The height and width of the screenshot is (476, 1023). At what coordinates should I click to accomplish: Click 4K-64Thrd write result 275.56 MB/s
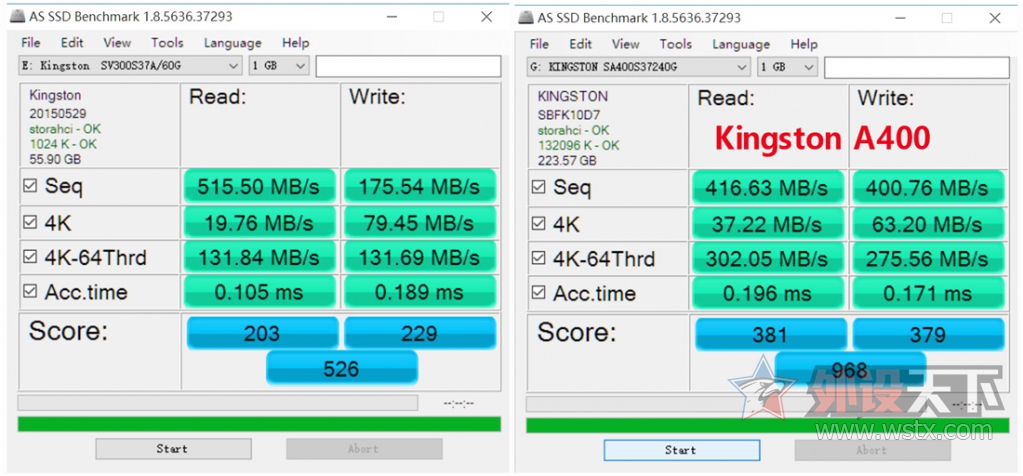click(x=928, y=259)
